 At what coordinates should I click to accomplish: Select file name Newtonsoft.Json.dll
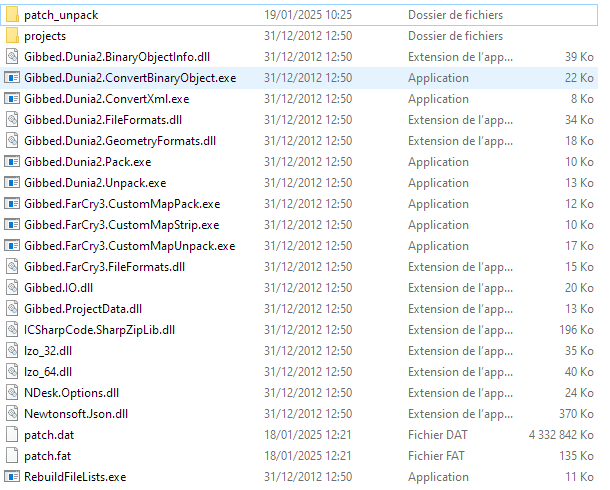point(76,414)
